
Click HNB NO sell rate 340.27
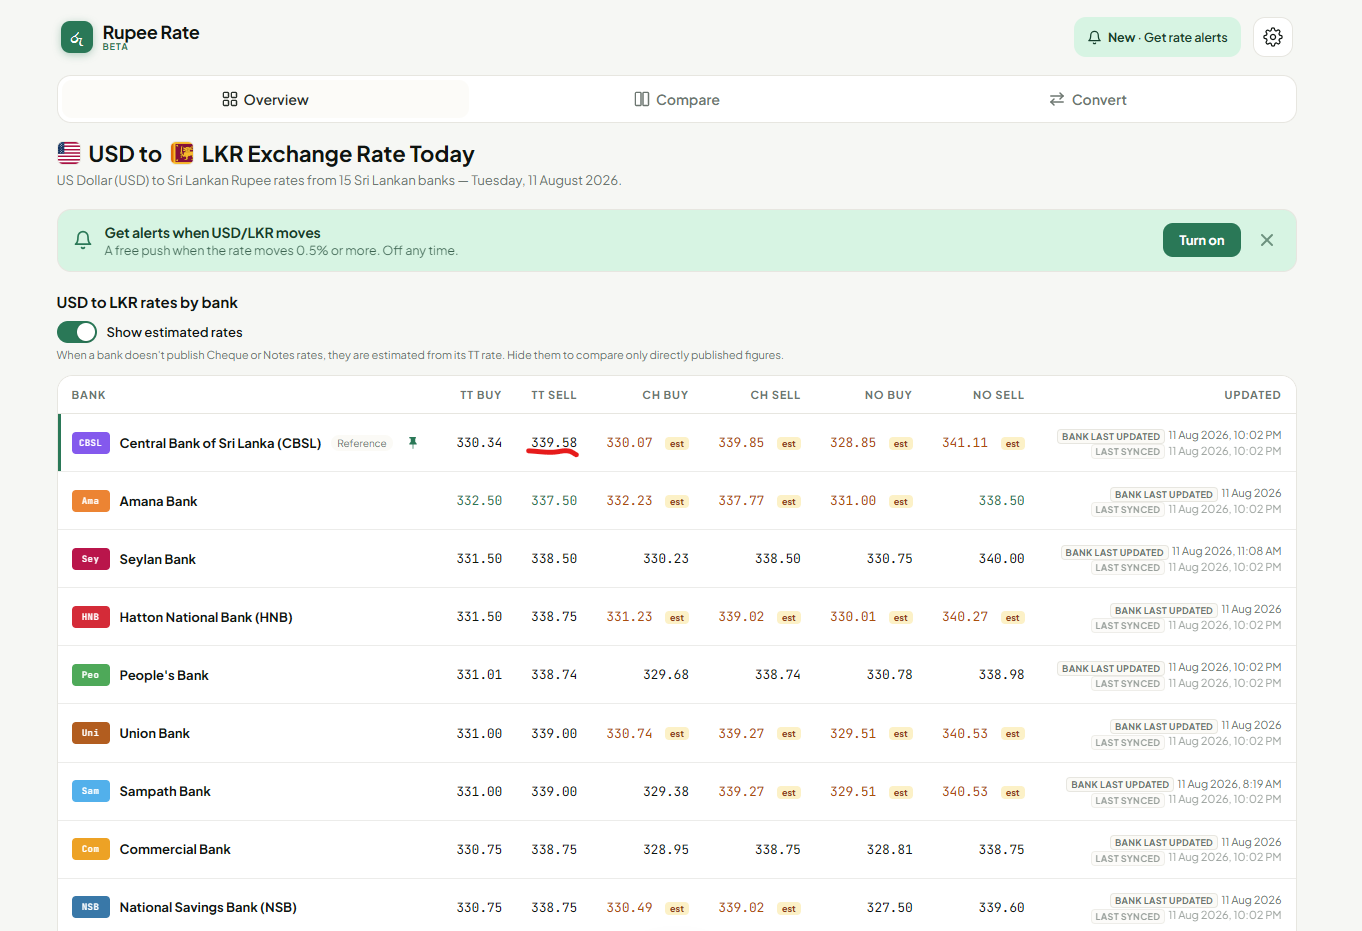(x=965, y=617)
